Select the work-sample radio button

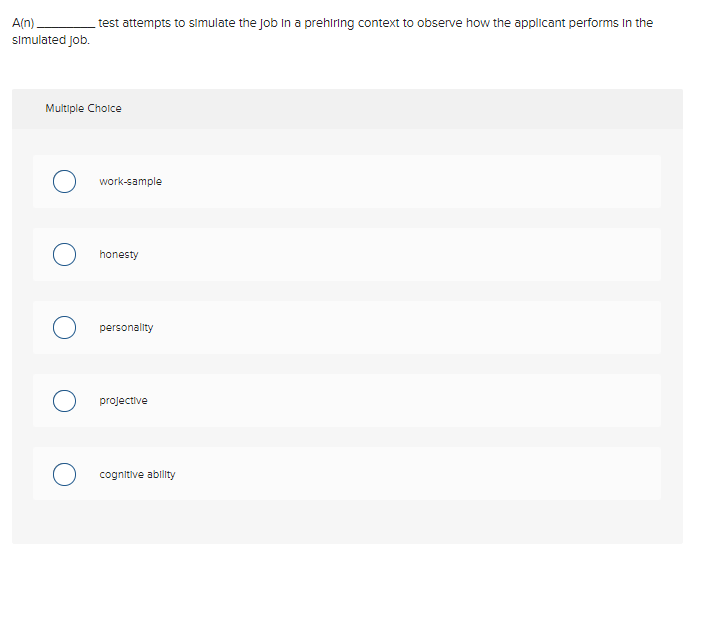65,182
